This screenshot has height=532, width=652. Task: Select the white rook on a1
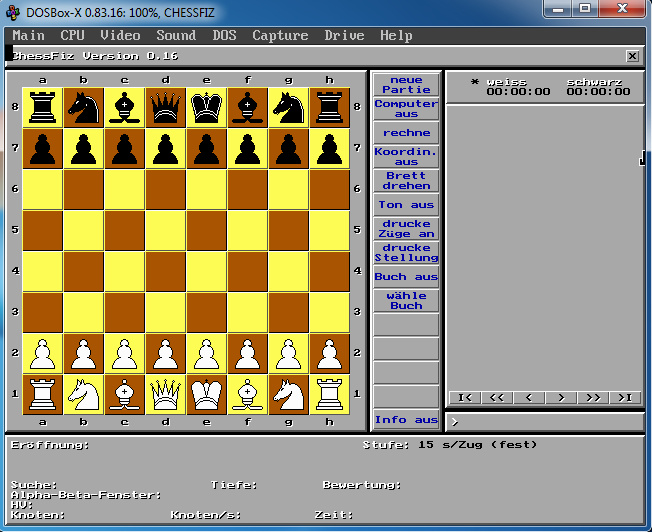tap(42, 394)
